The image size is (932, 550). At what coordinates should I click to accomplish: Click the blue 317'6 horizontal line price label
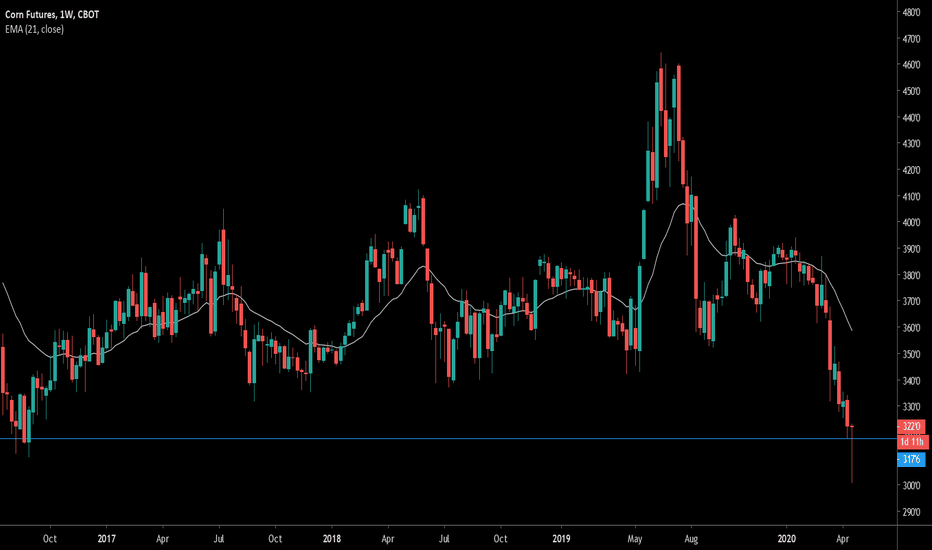click(911, 459)
